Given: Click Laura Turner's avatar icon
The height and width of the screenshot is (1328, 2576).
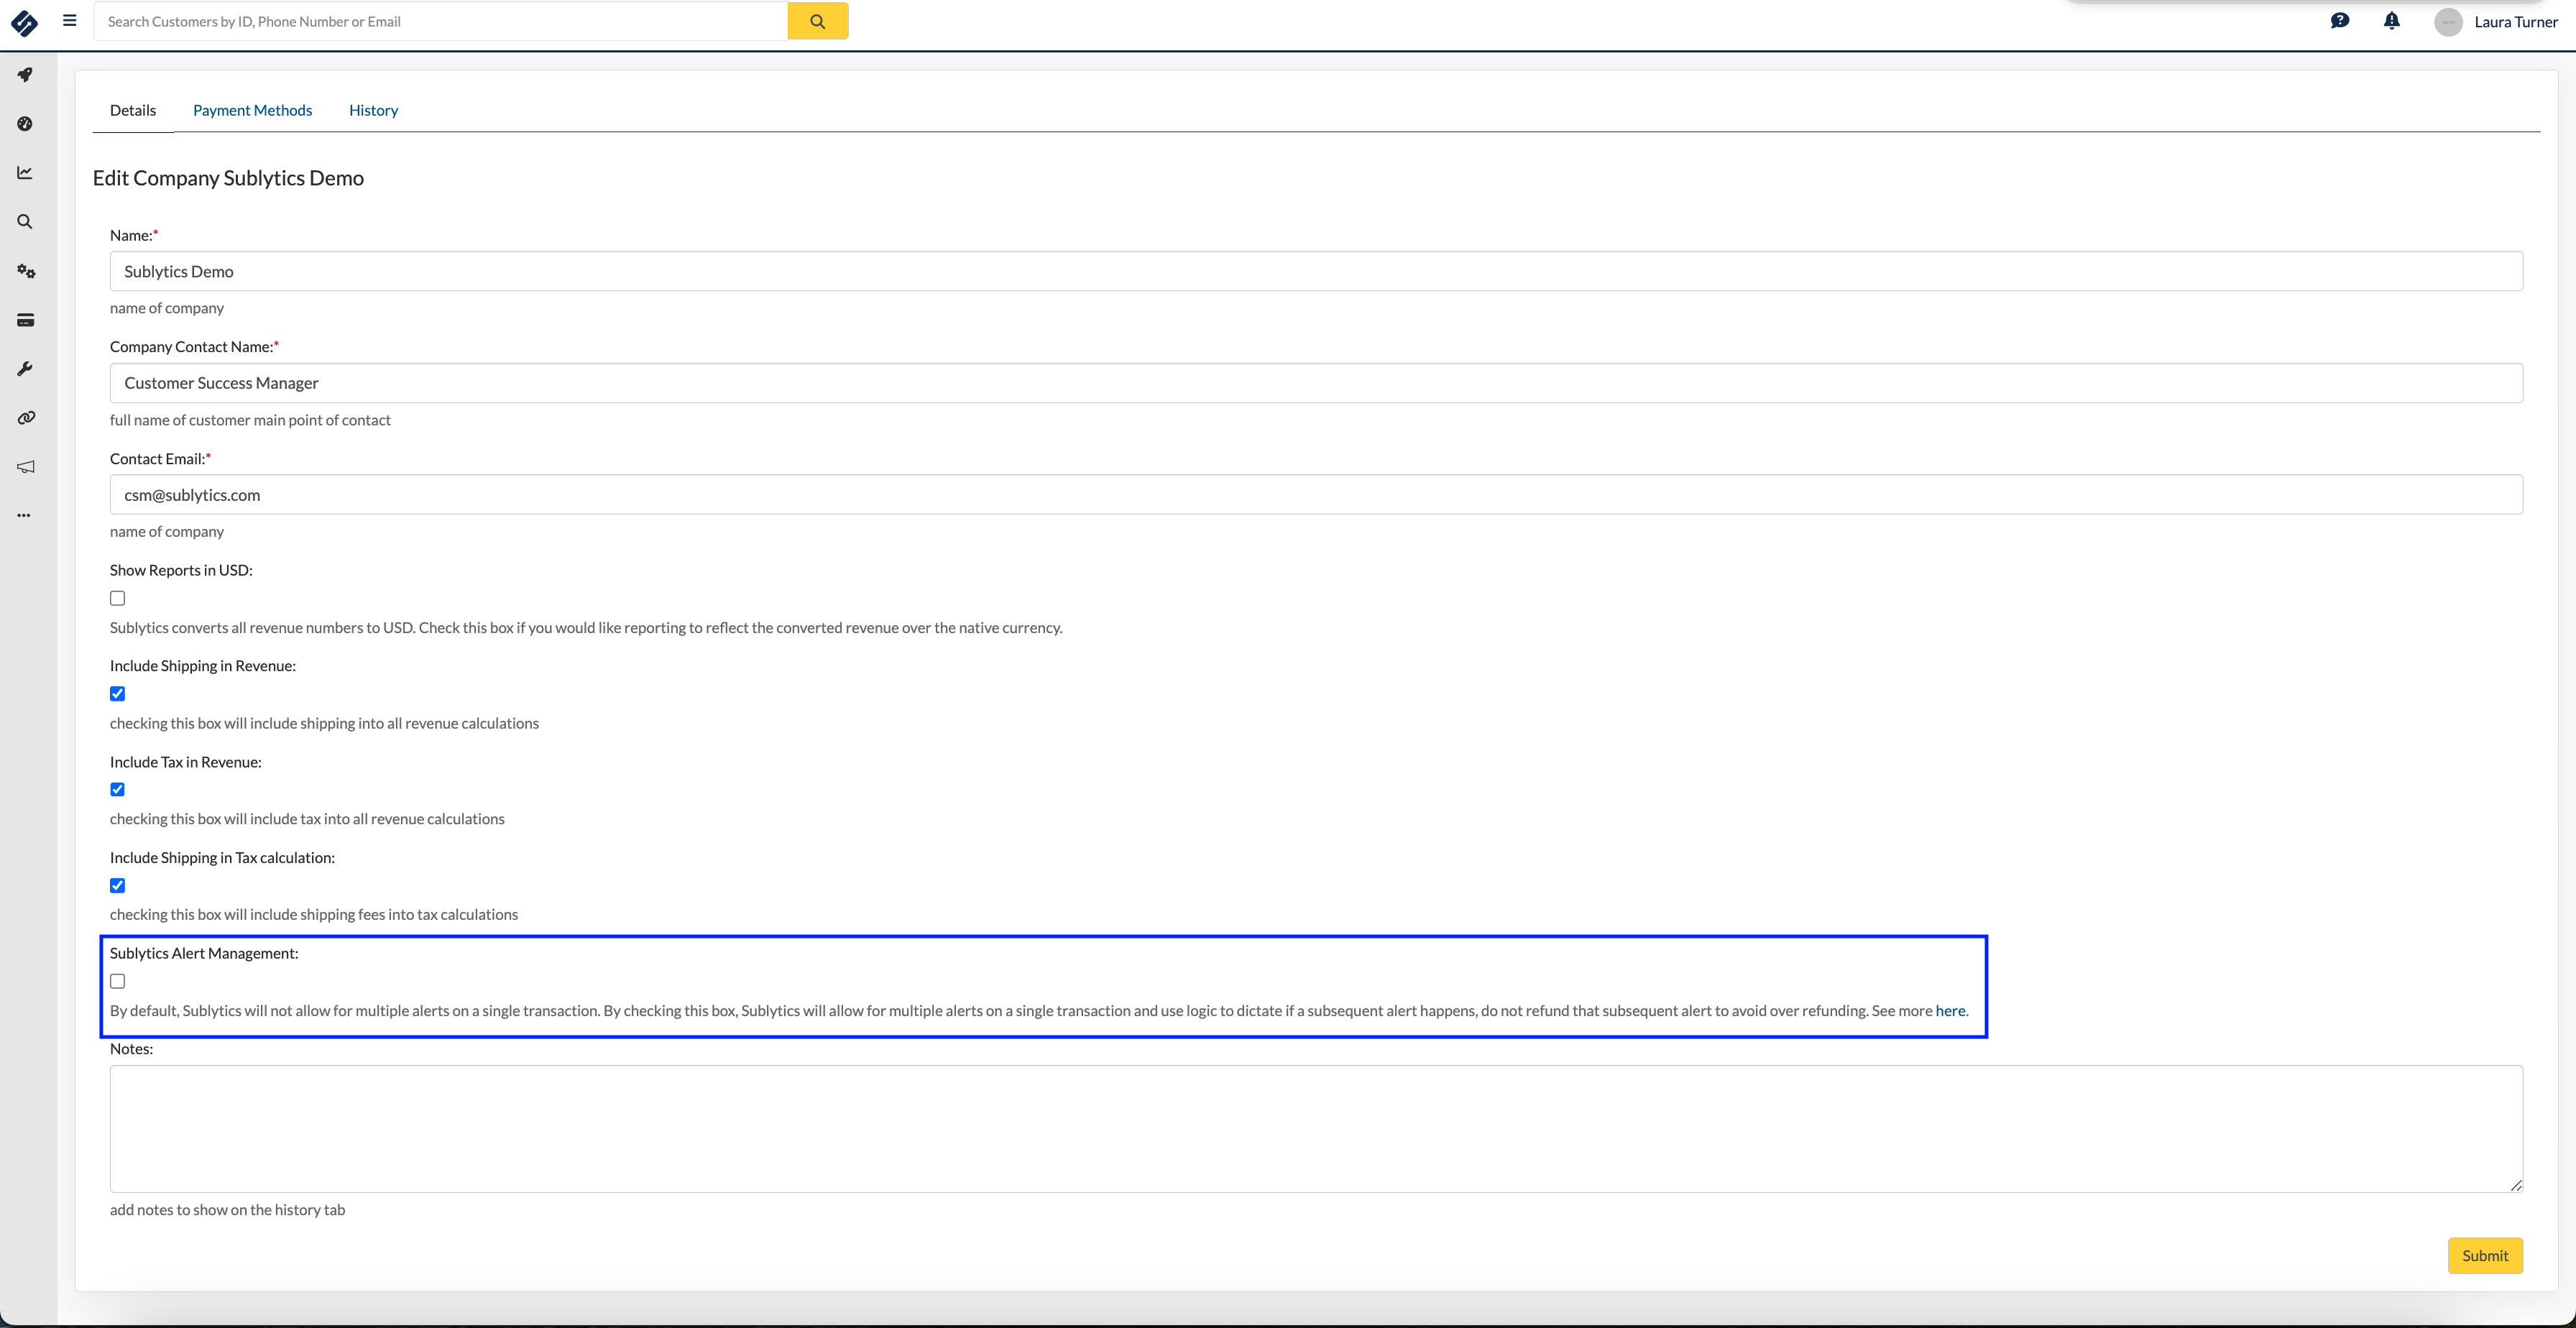Looking at the screenshot, I should 2448,22.
